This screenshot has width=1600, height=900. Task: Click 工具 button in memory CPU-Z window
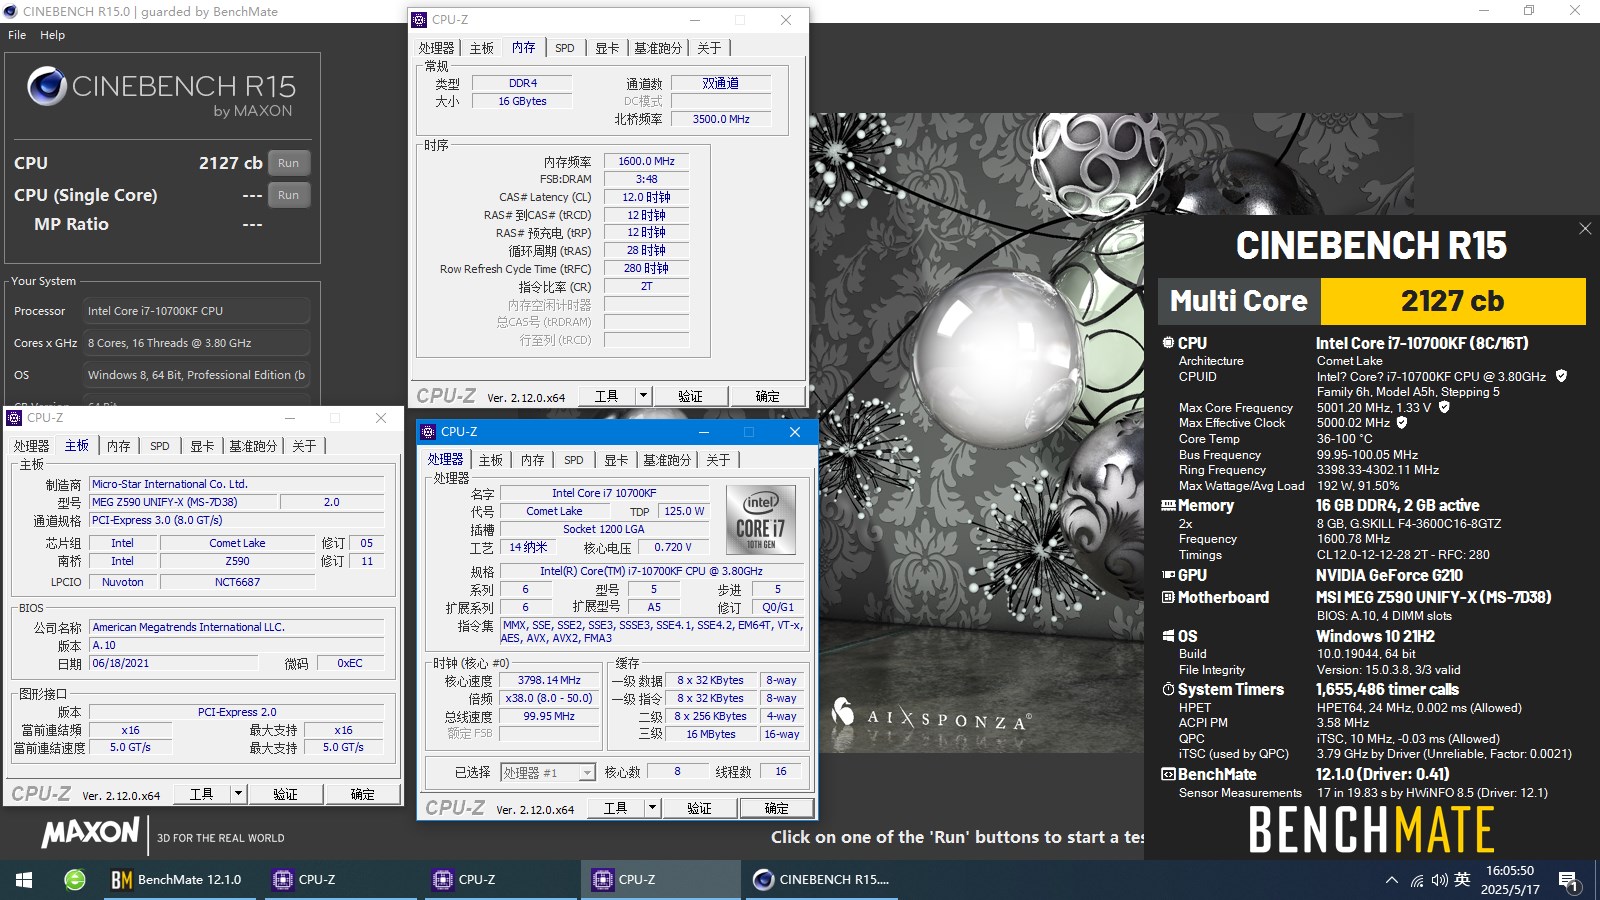pyautogui.click(x=607, y=396)
